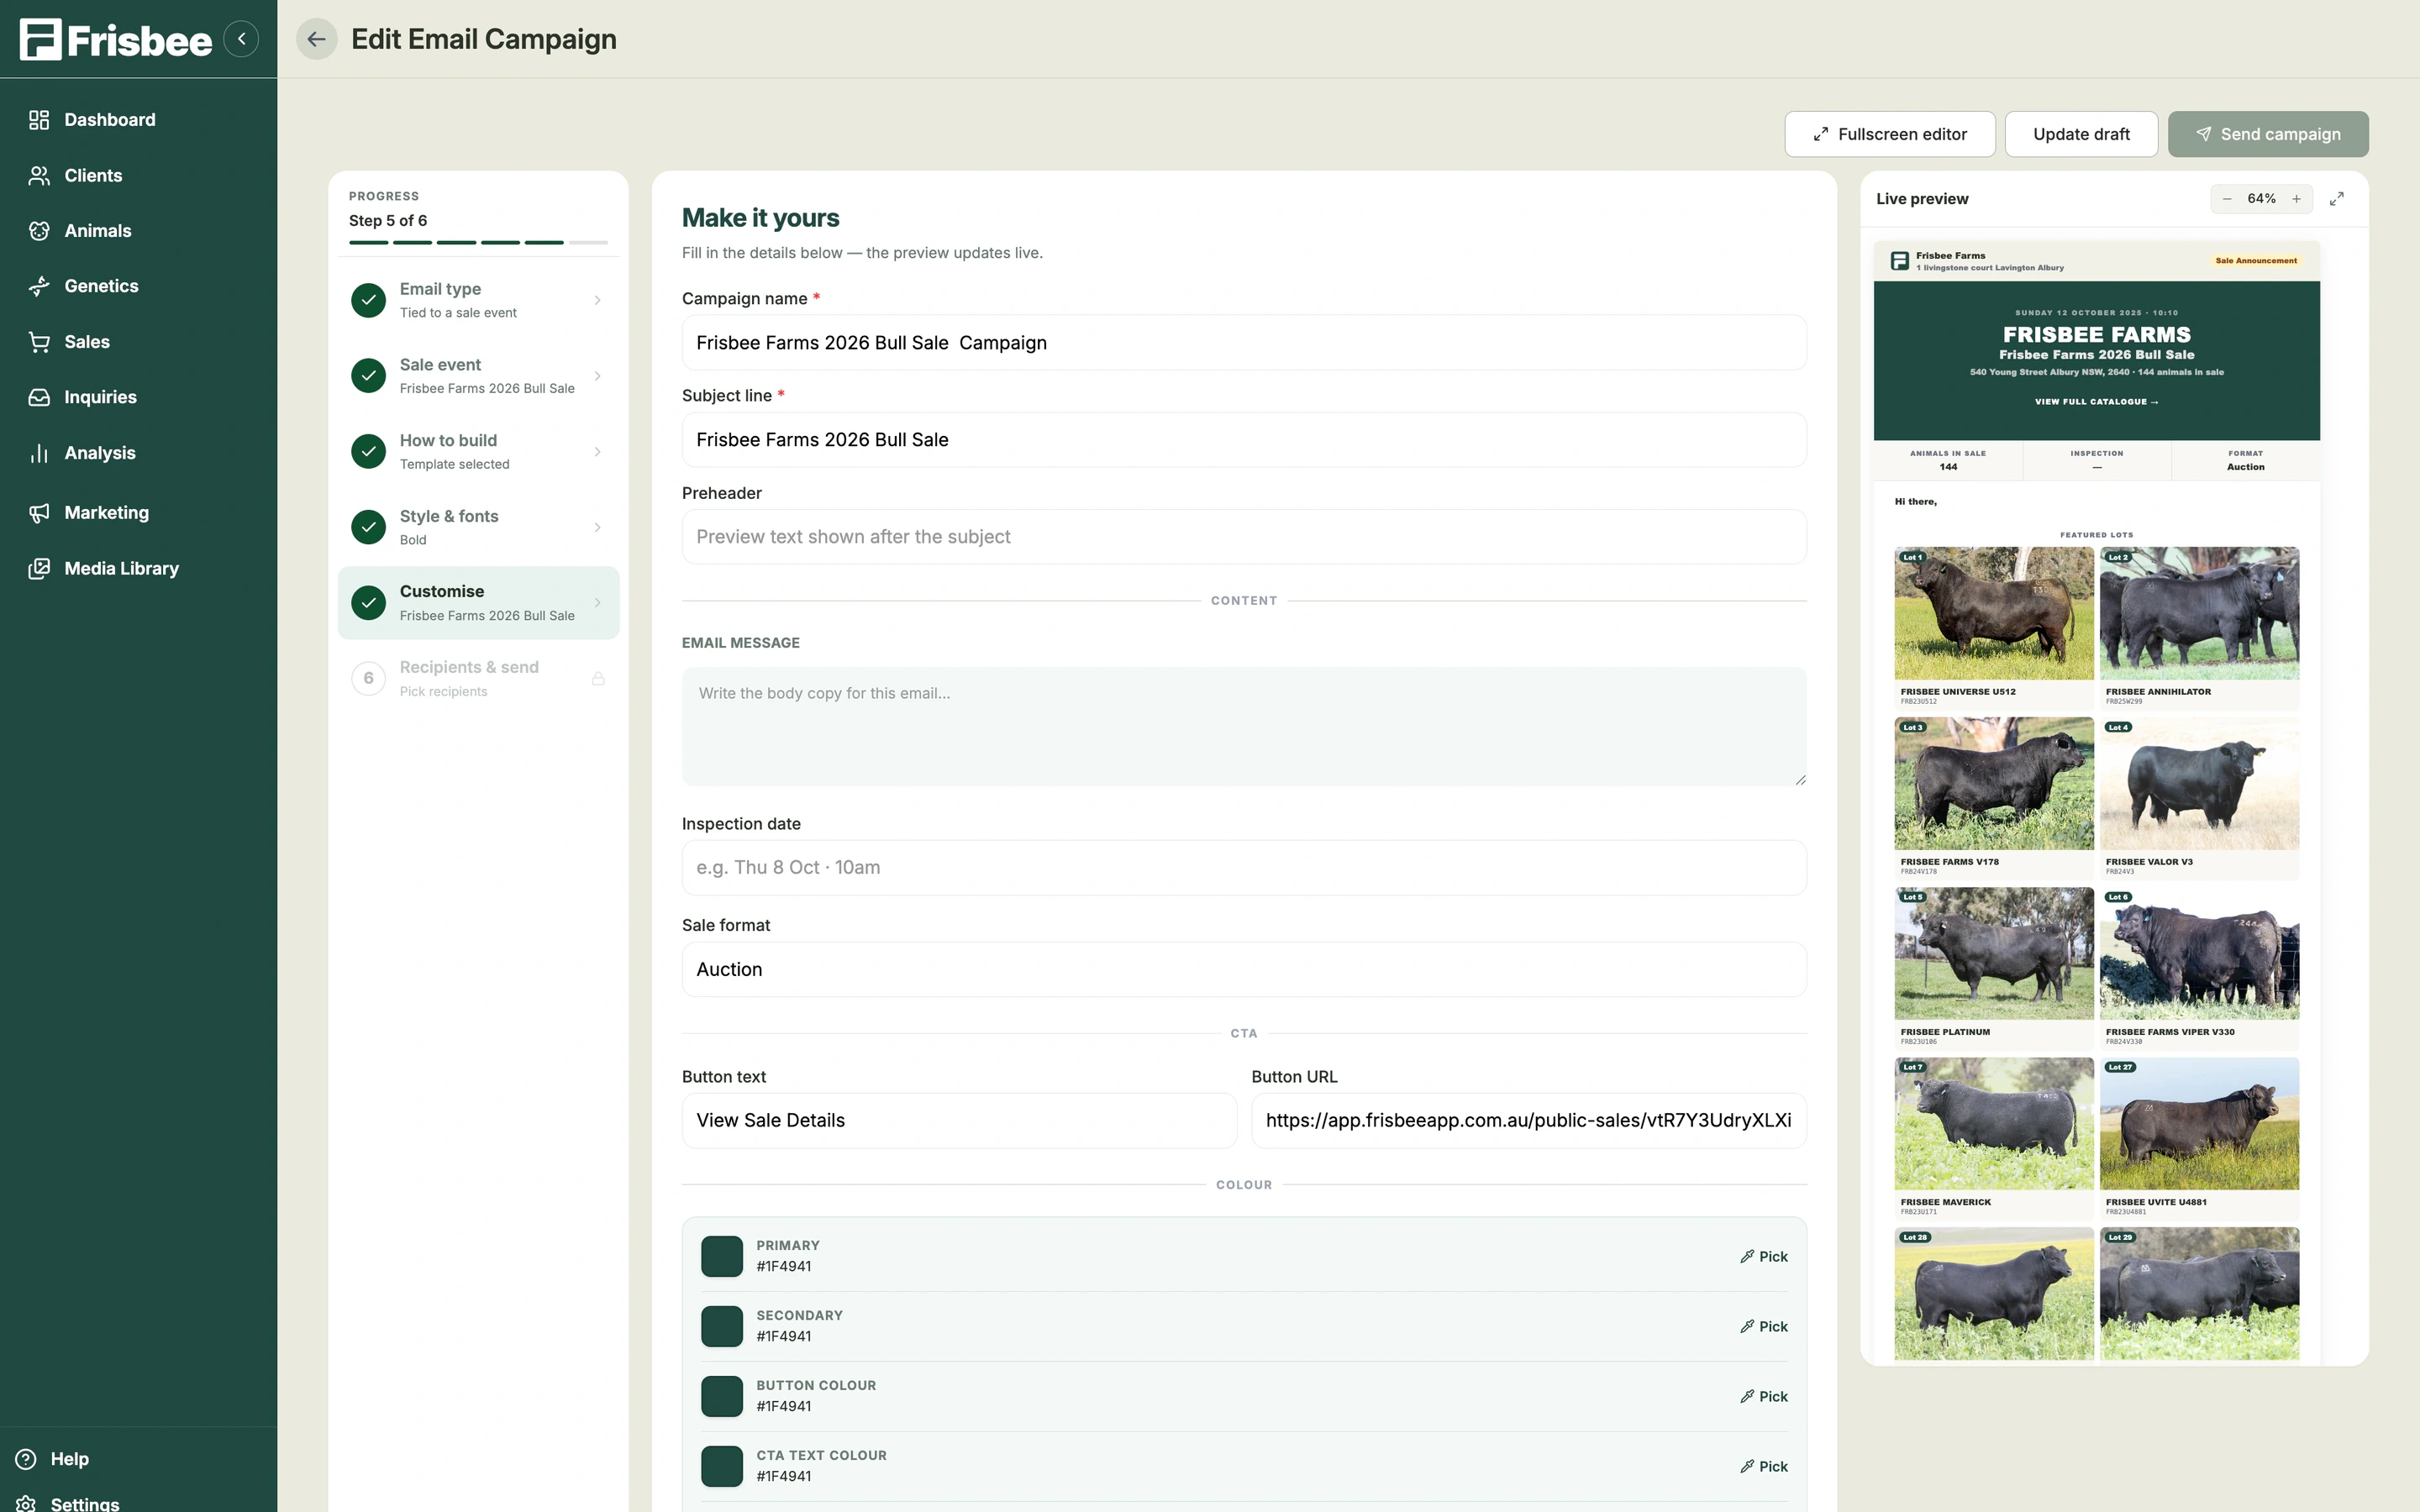Pick the Button colour
Viewport: 2420px width, 1512px height.
tap(1764, 1397)
